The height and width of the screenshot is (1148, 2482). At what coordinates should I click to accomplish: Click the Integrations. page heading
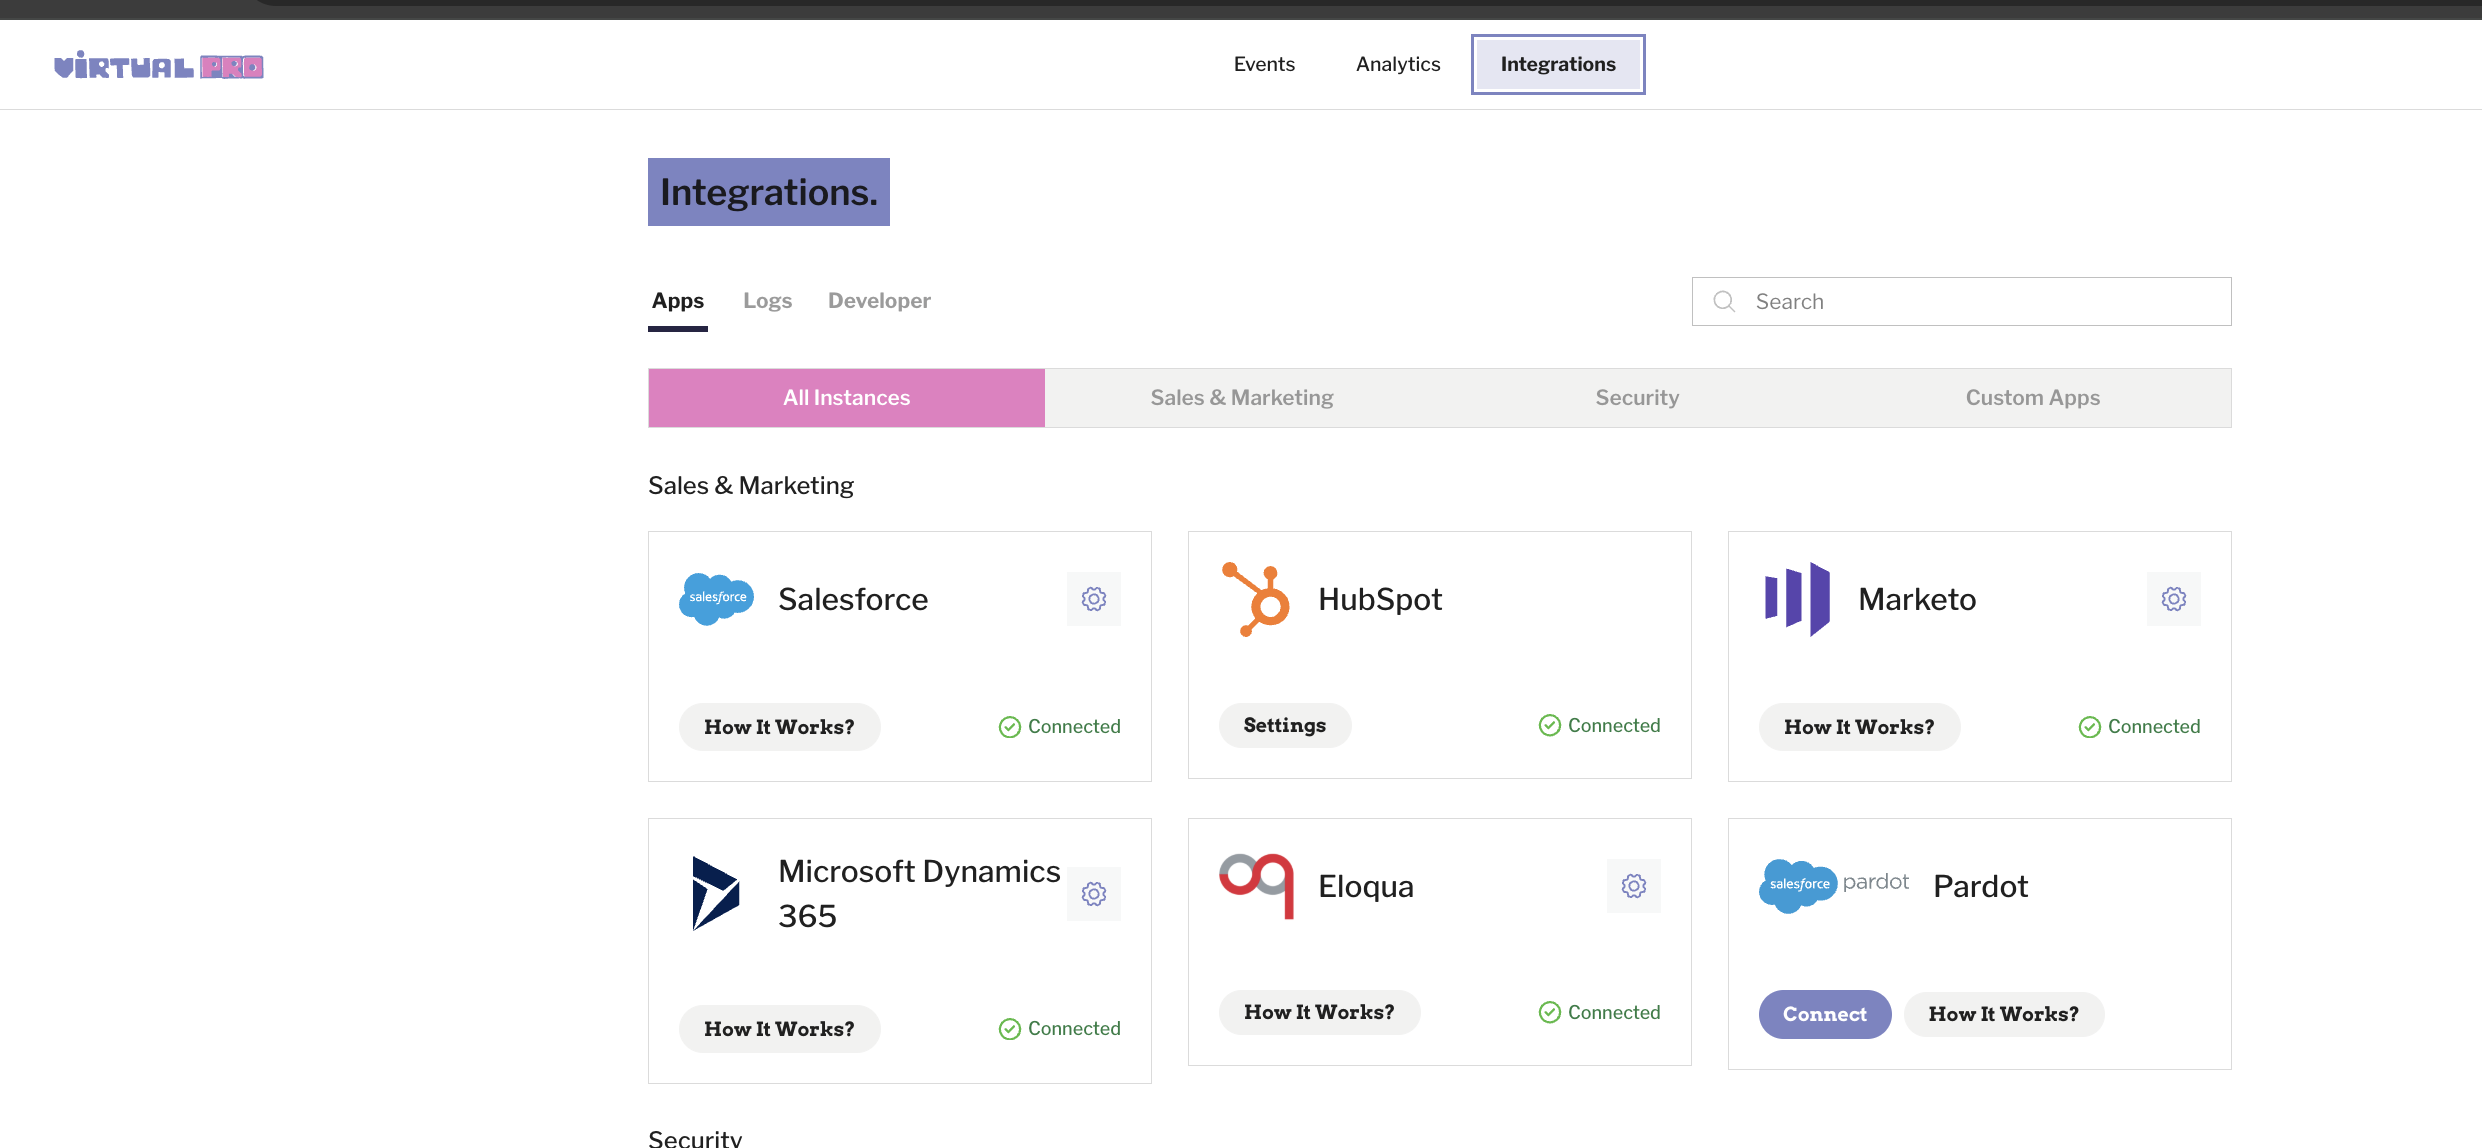pyautogui.click(x=769, y=192)
